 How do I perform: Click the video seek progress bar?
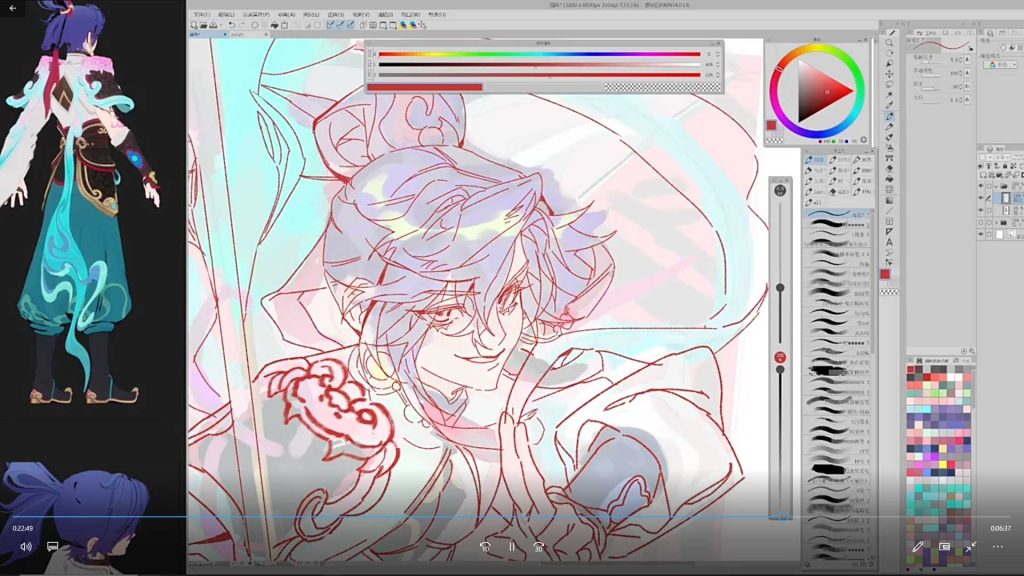tap(512, 517)
